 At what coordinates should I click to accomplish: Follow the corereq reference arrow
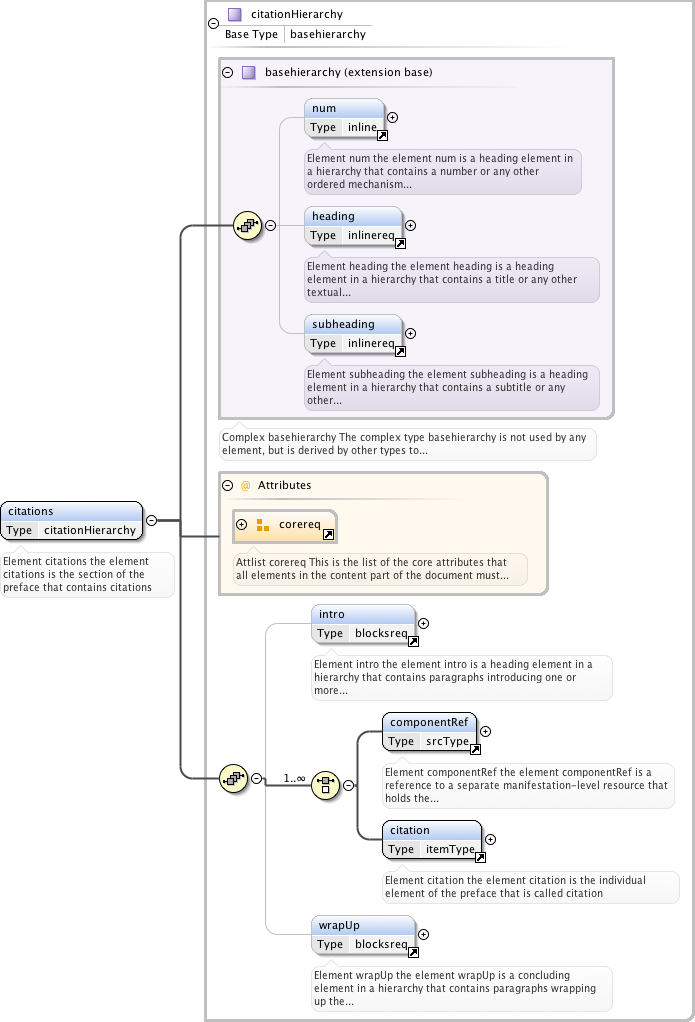329,534
